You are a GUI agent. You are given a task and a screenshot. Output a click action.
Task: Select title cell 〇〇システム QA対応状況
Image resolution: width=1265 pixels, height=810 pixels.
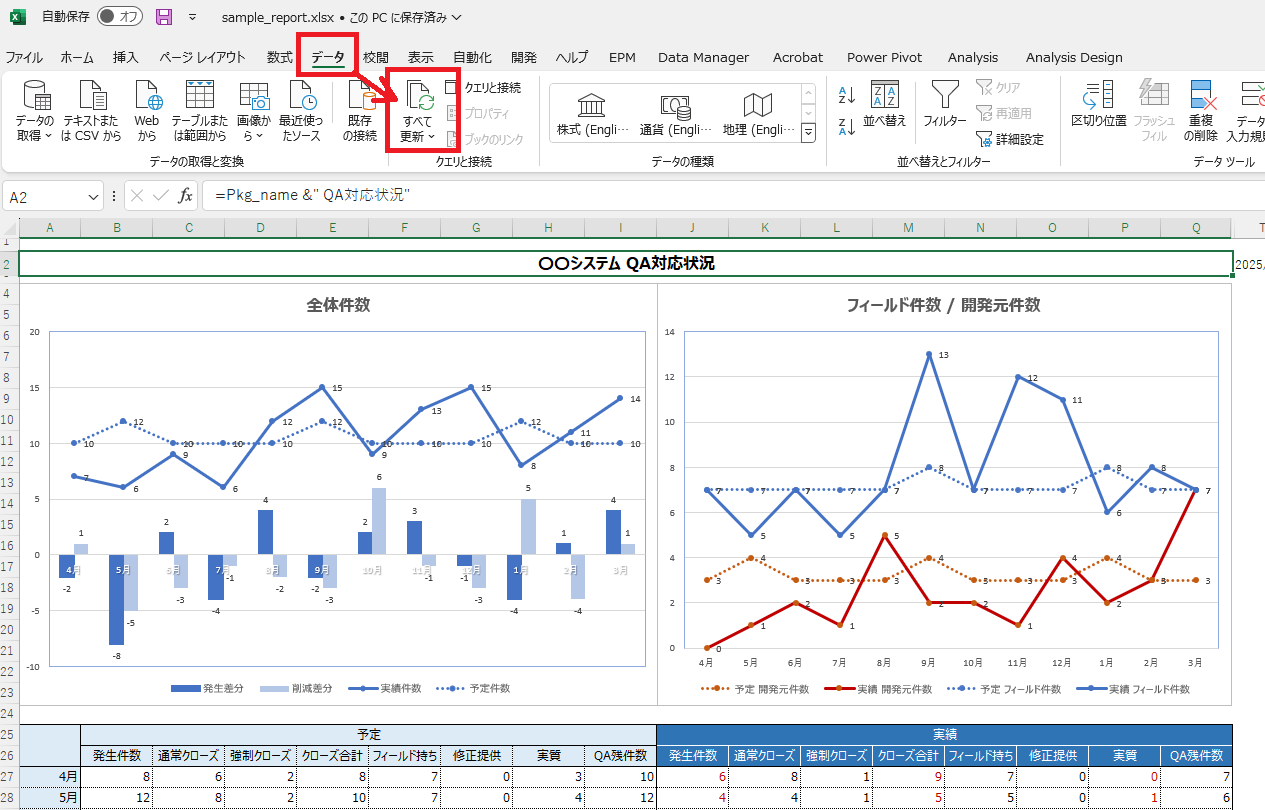coord(626,263)
